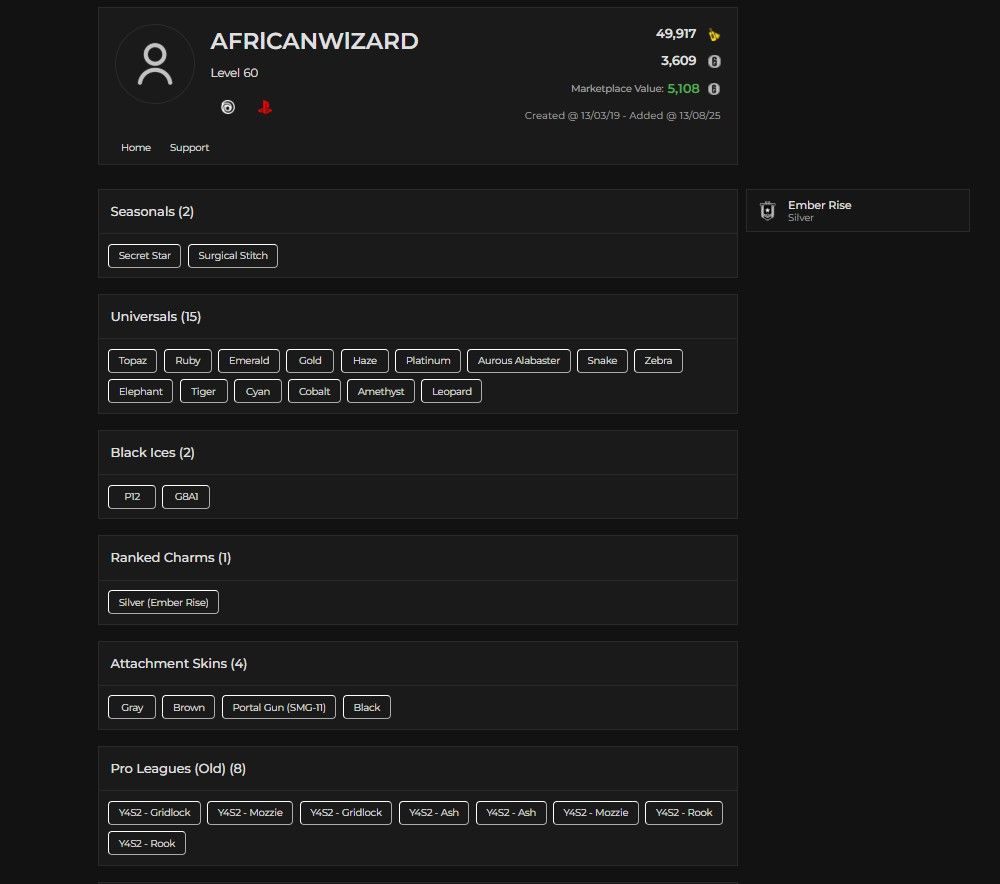
Task: Click the profile avatar icon
Action: click(x=154, y=64)
